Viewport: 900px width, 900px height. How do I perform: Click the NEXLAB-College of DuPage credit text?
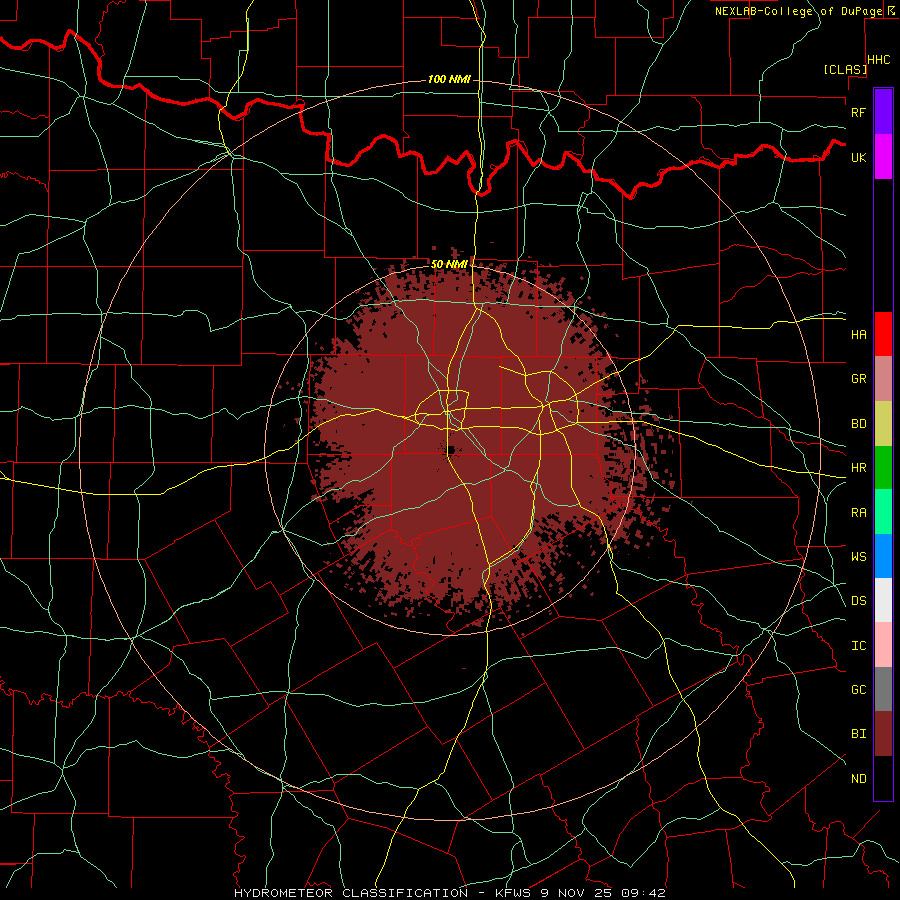[798, 11]
